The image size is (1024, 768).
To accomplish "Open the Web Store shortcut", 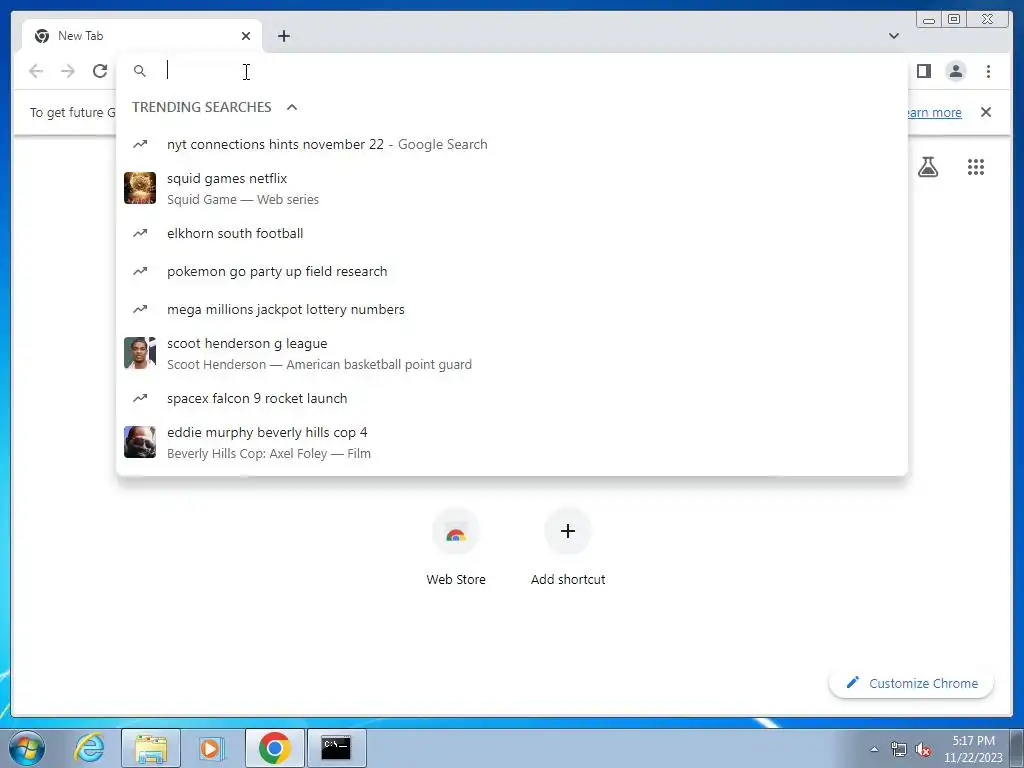I will point(456,547).
